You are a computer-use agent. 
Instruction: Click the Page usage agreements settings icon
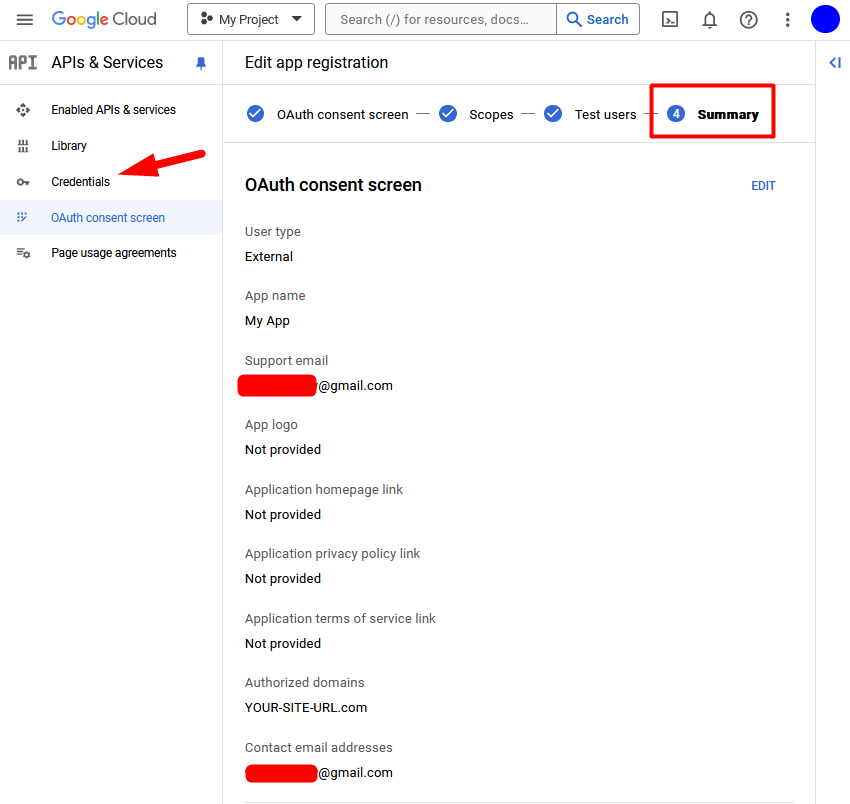[23, 253]
